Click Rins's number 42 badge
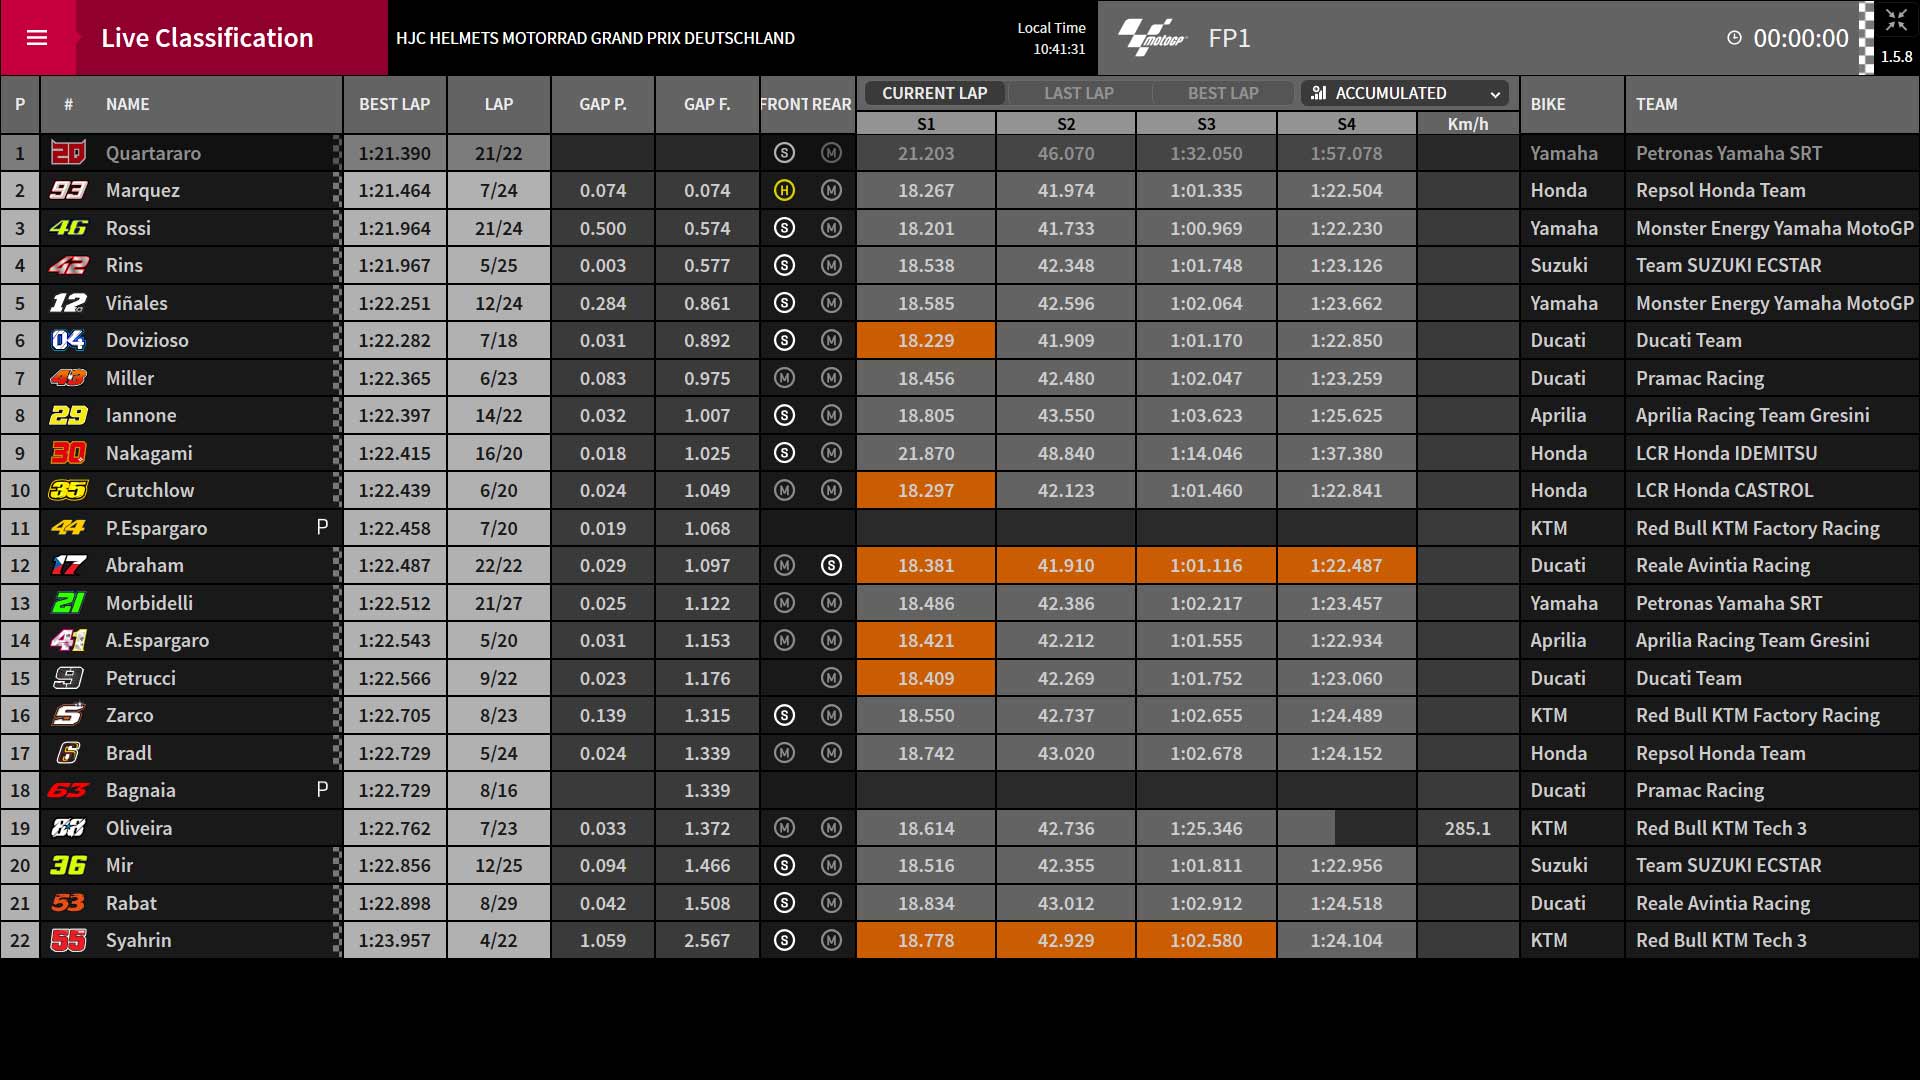1920x1080 pixels. (68, 265)
